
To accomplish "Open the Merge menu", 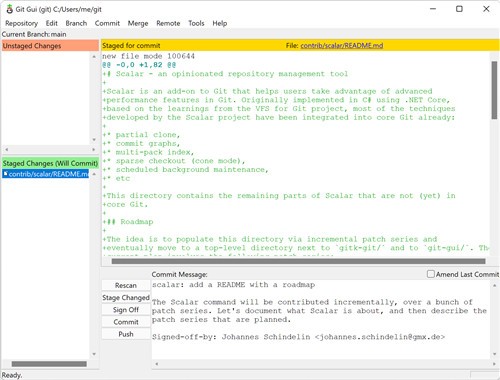I will 138,23.
